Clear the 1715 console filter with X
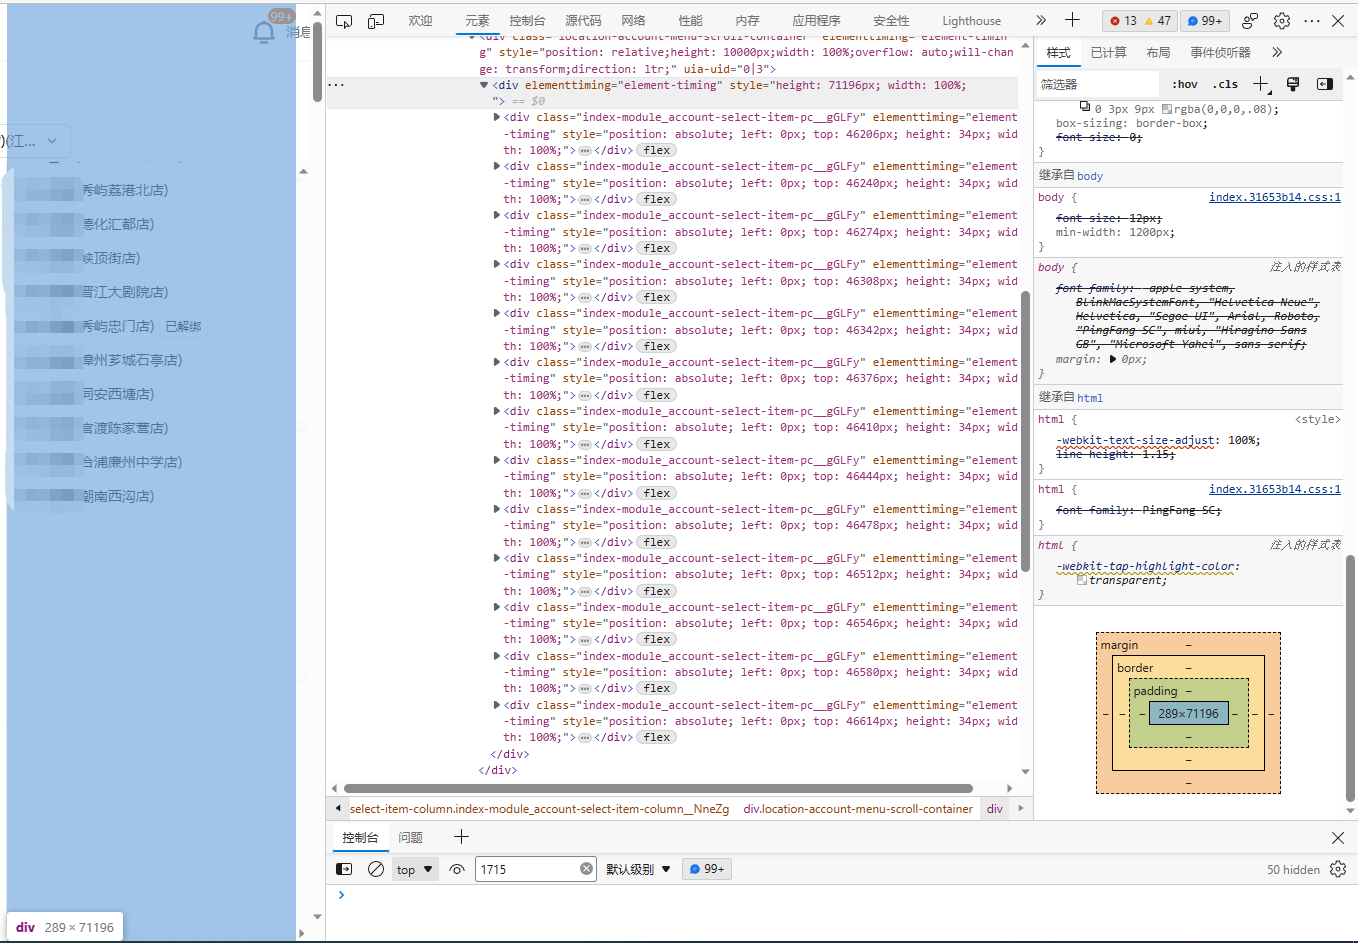This screenshot has width=1358, height=943. (586, 869)
